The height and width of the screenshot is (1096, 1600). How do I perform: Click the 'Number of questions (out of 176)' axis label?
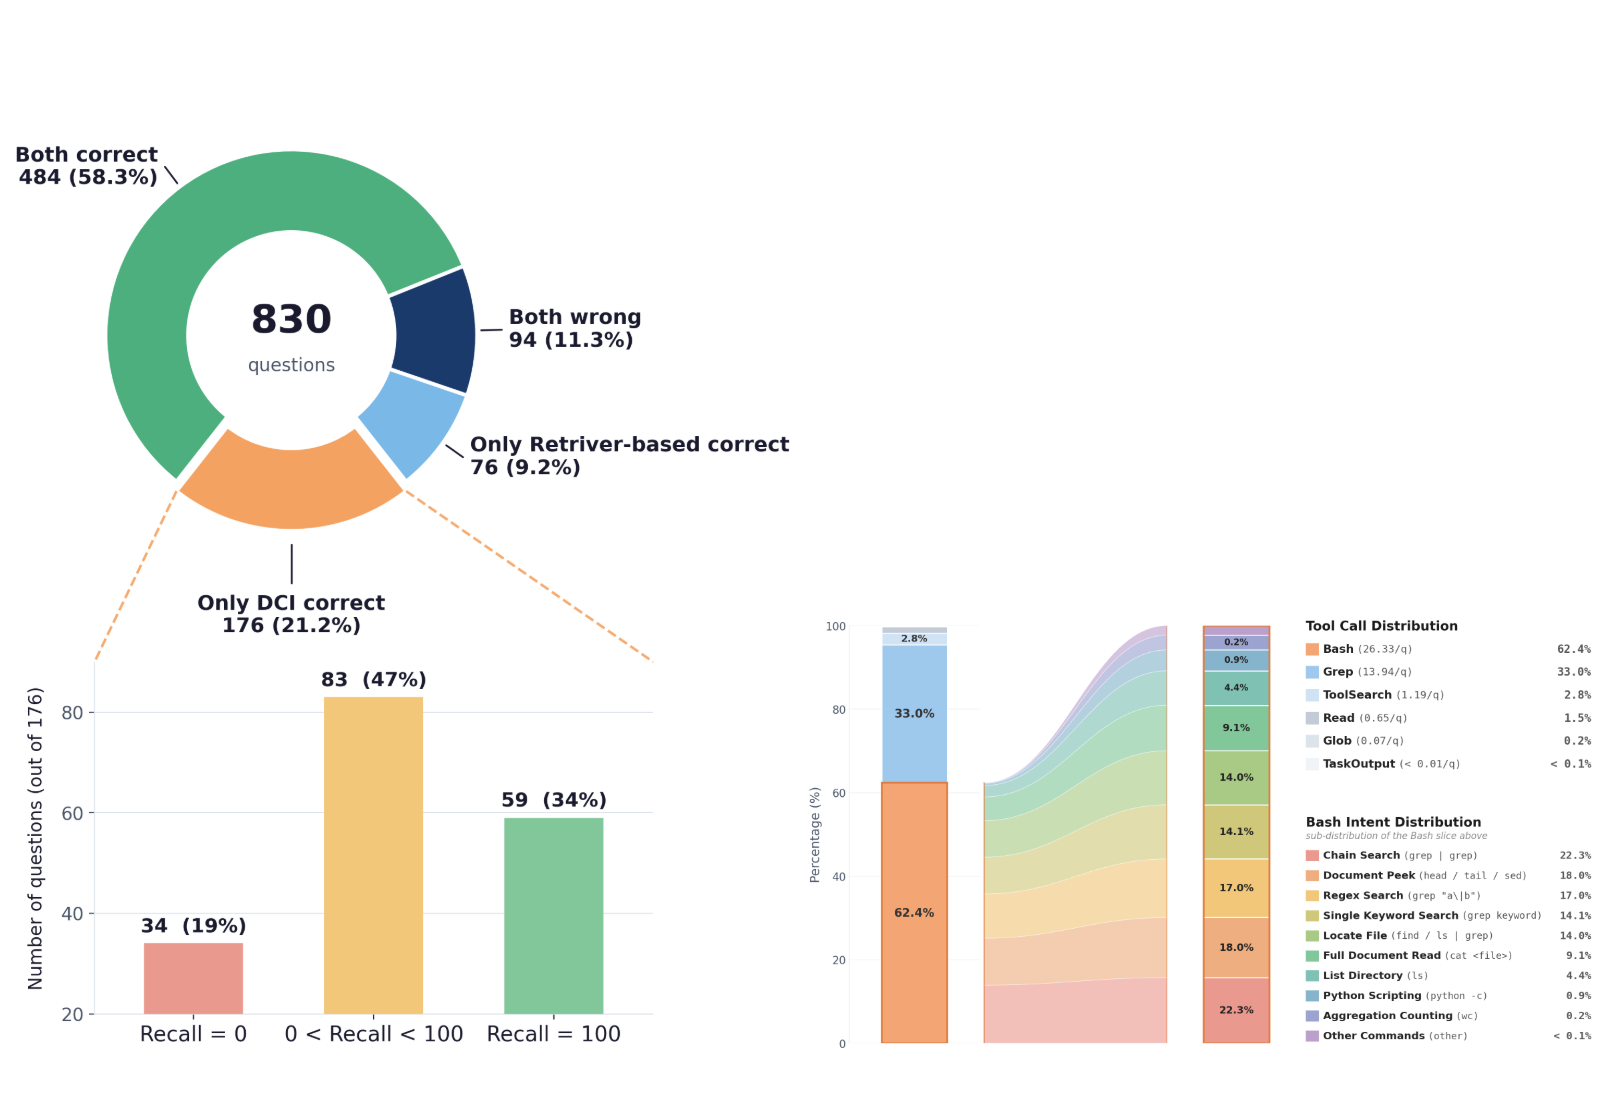click(x=36, y=838)
